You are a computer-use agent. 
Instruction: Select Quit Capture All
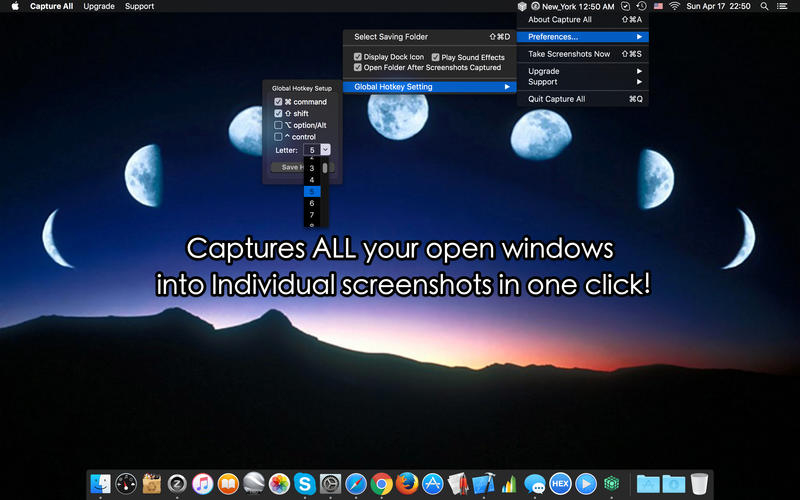point(556,99)
